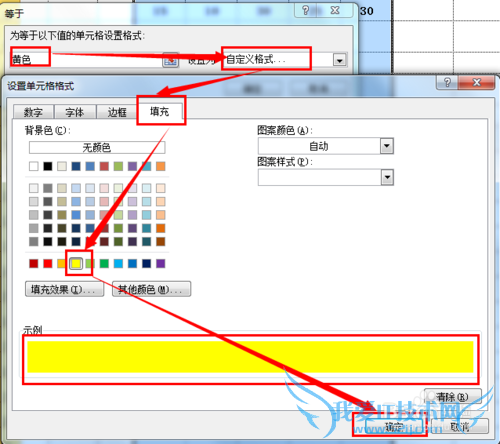Select orange swatch in top theme row

161,166
